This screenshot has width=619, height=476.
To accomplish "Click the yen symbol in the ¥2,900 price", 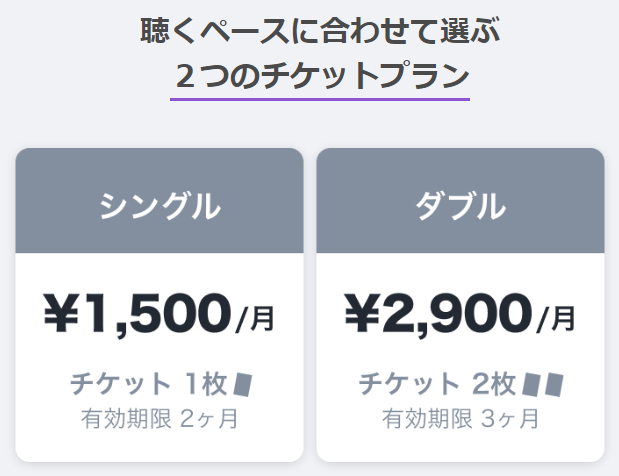I will pyautogui.click(x=362, y=313).
